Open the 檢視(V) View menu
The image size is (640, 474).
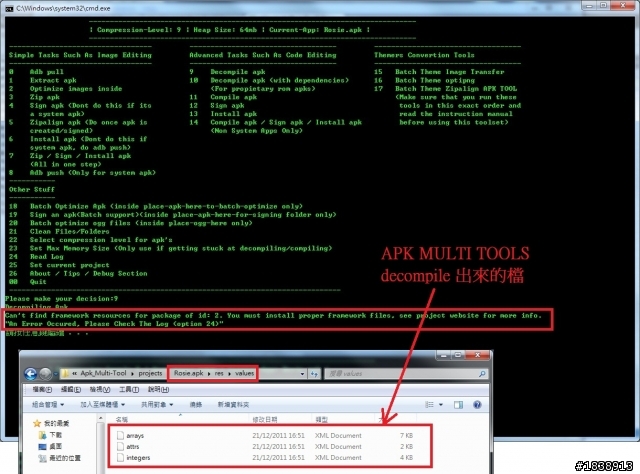coord(100,389)
